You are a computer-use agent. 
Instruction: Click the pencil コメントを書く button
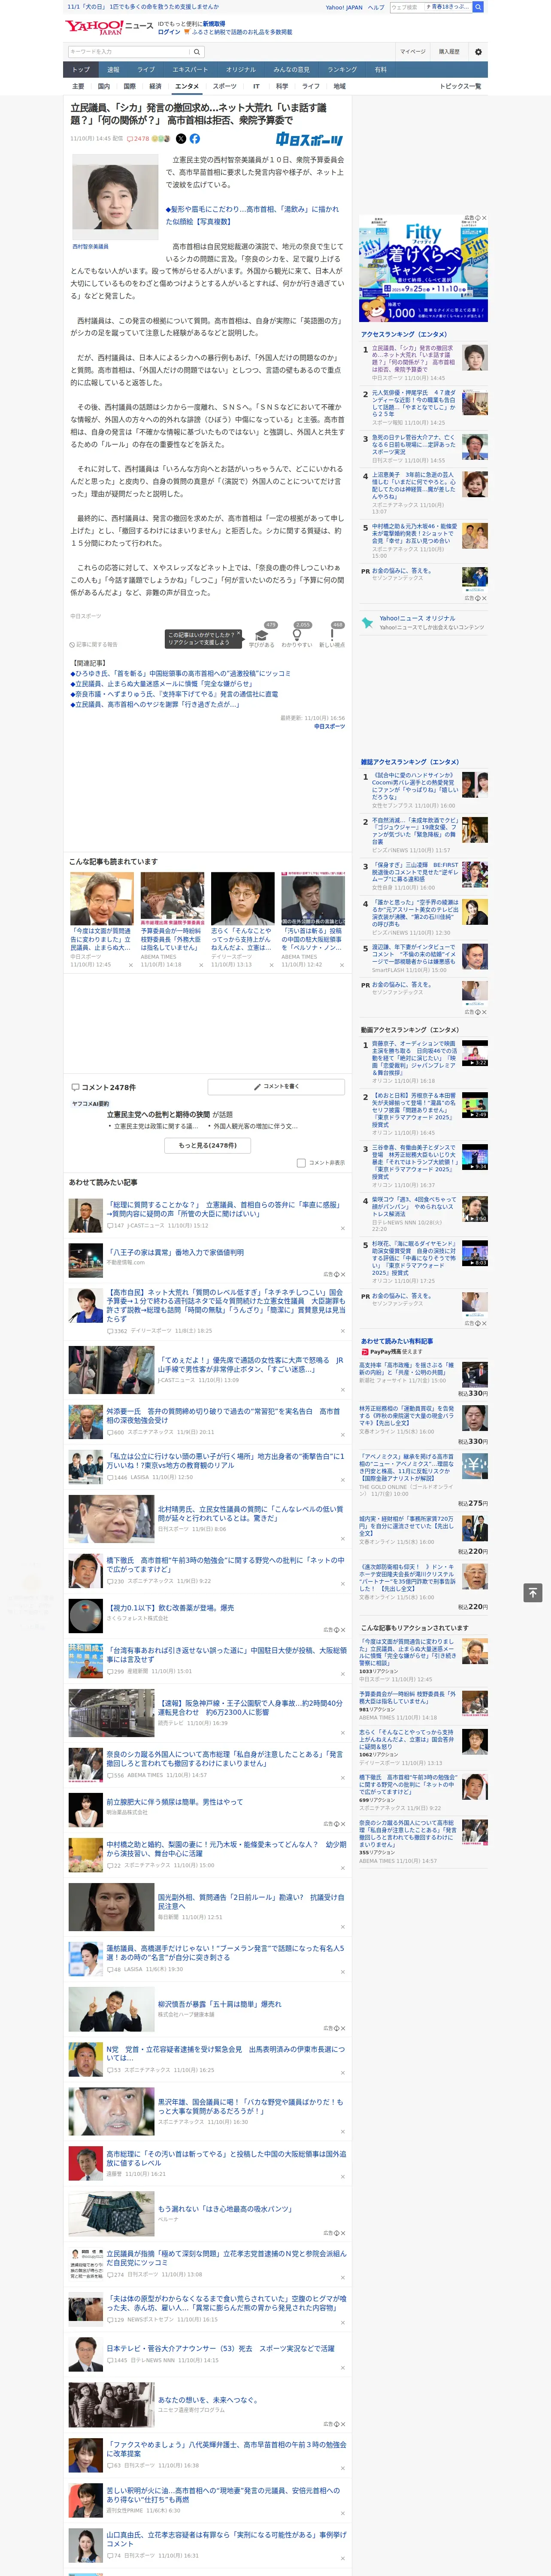[276, 1086]
